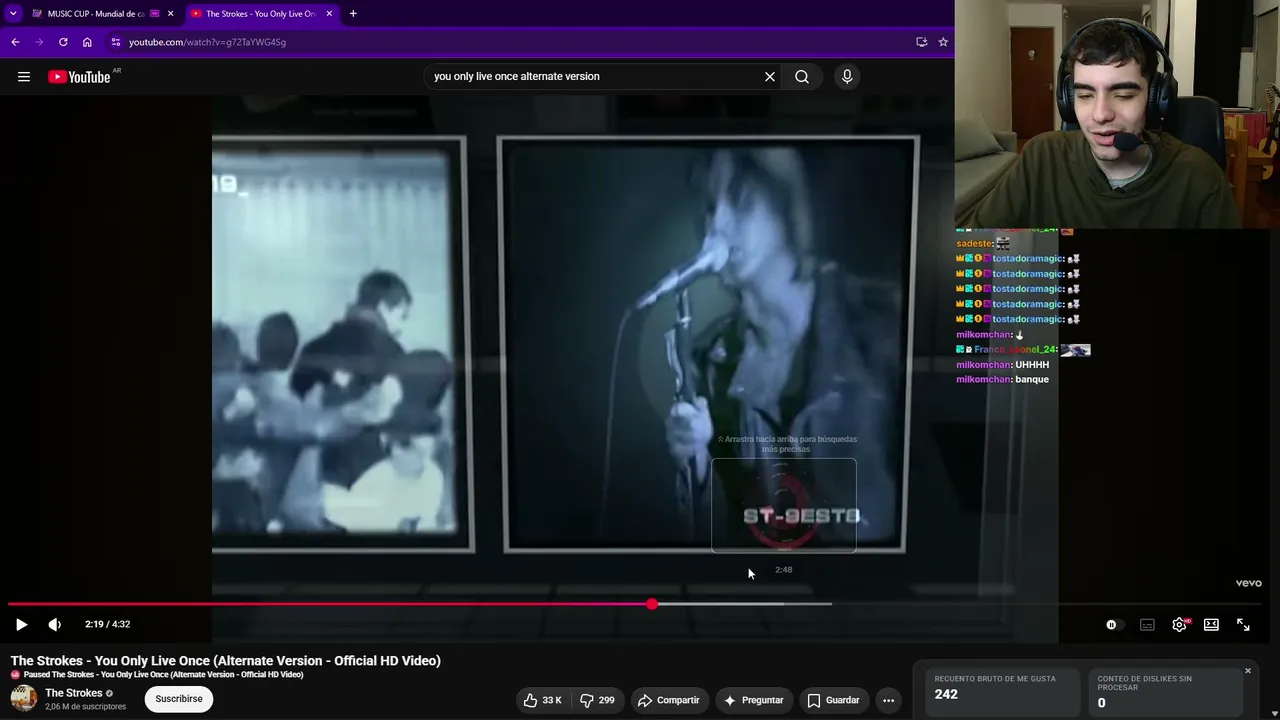Go back in browser history
The width and height of the screenshot is (1280, 720).
click(x=15, y=42)
